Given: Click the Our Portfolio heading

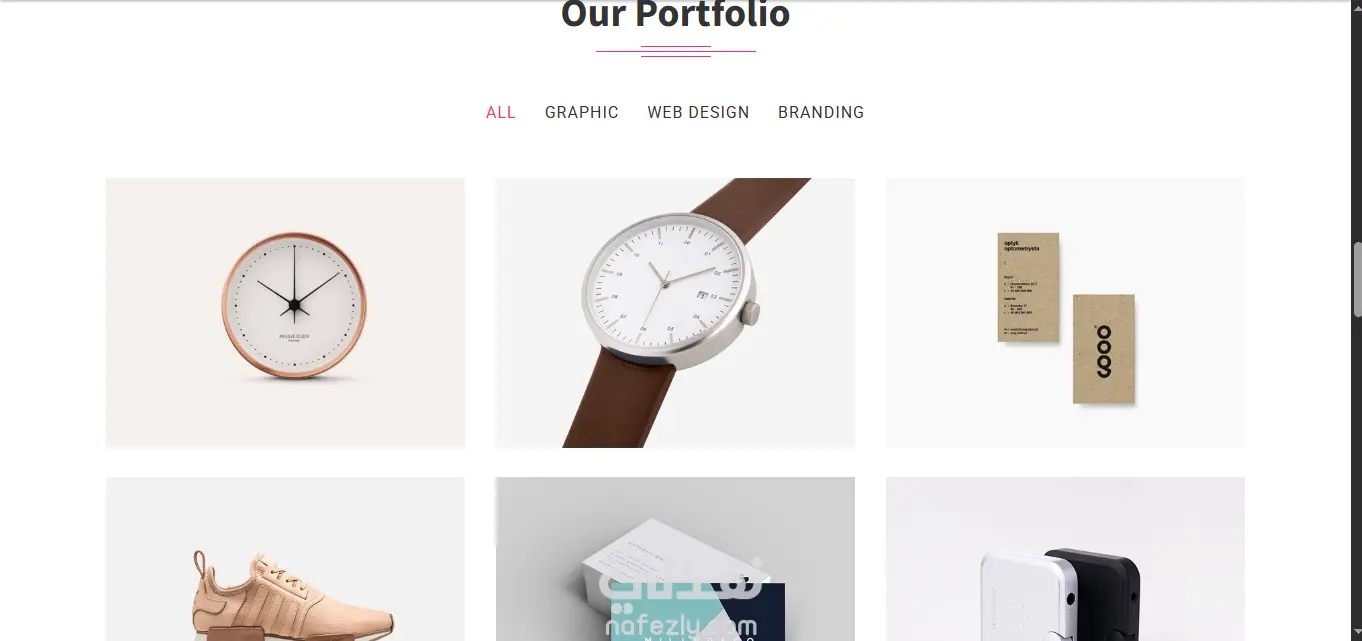Looking at the screenshot, I should [675, 14].
